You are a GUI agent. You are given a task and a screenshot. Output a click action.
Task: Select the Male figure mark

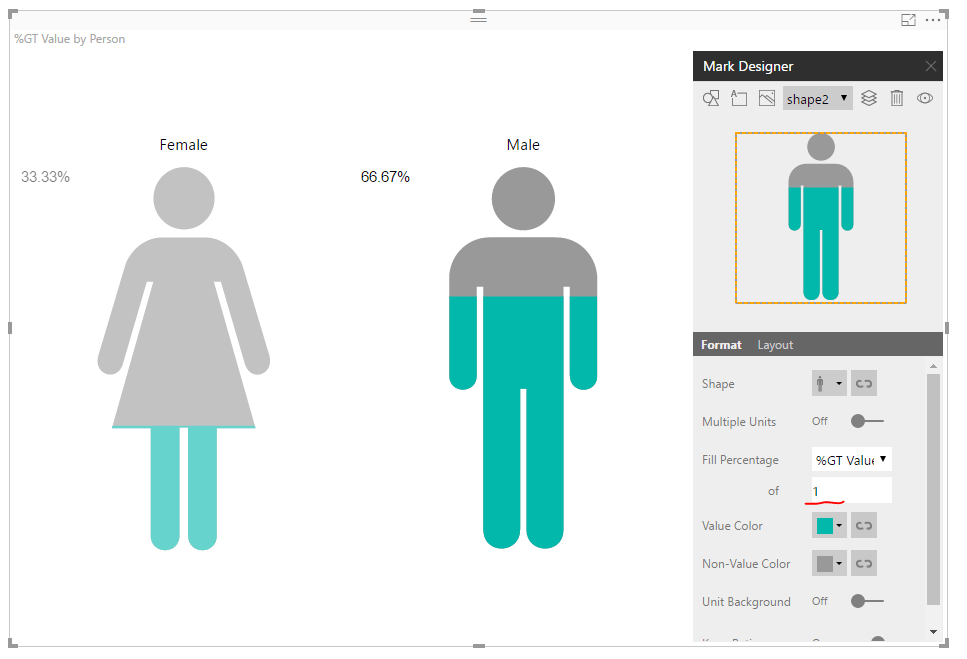[x=523, y=358]
